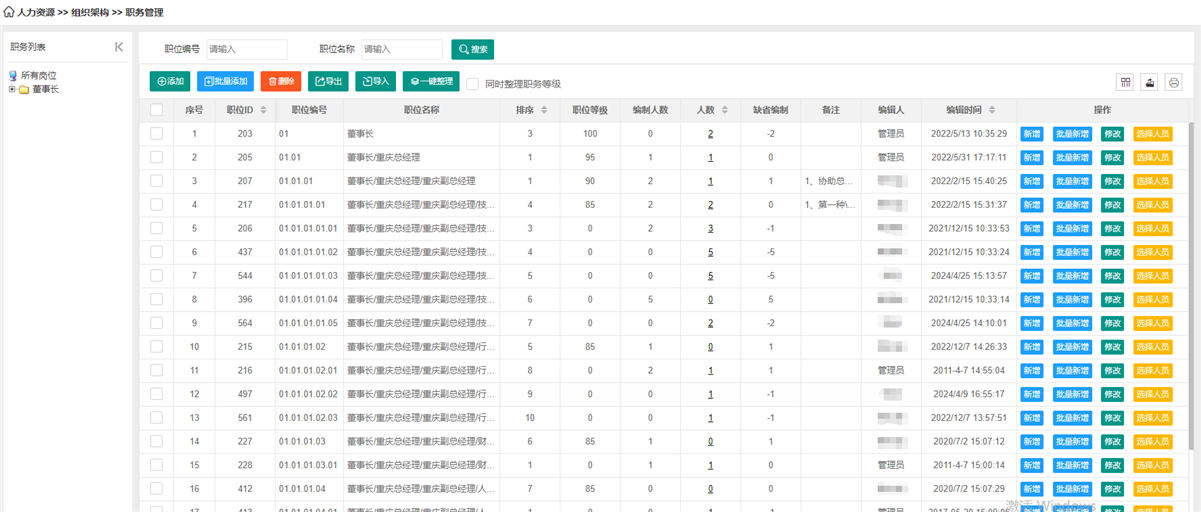Image resolution: width=1201 pixels, height=512 pixels.
Task: Click 编辑时间 cell 2022/5/13 10:35:29
Action: point(968,133)
